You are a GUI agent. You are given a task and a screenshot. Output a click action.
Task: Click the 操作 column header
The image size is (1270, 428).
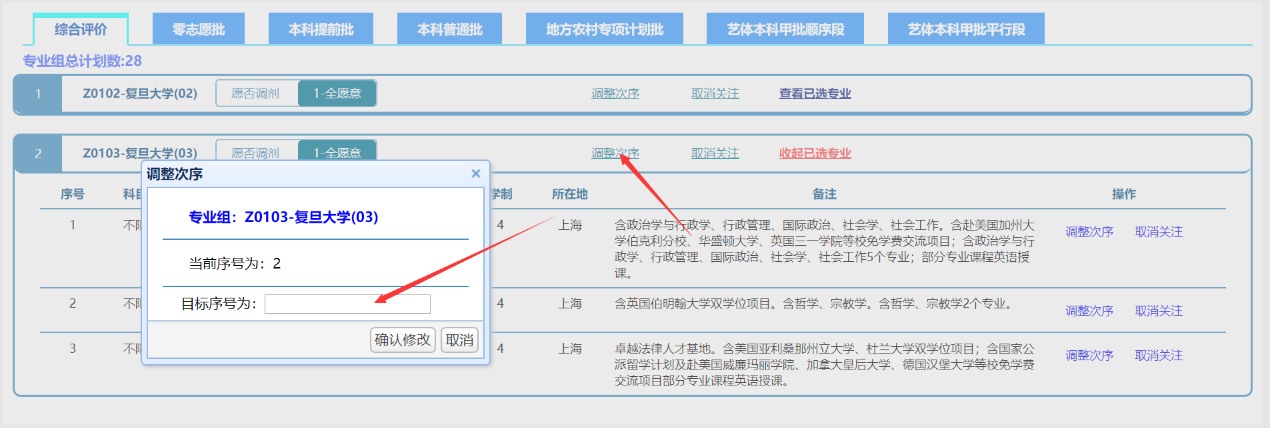coord(1124,194)
